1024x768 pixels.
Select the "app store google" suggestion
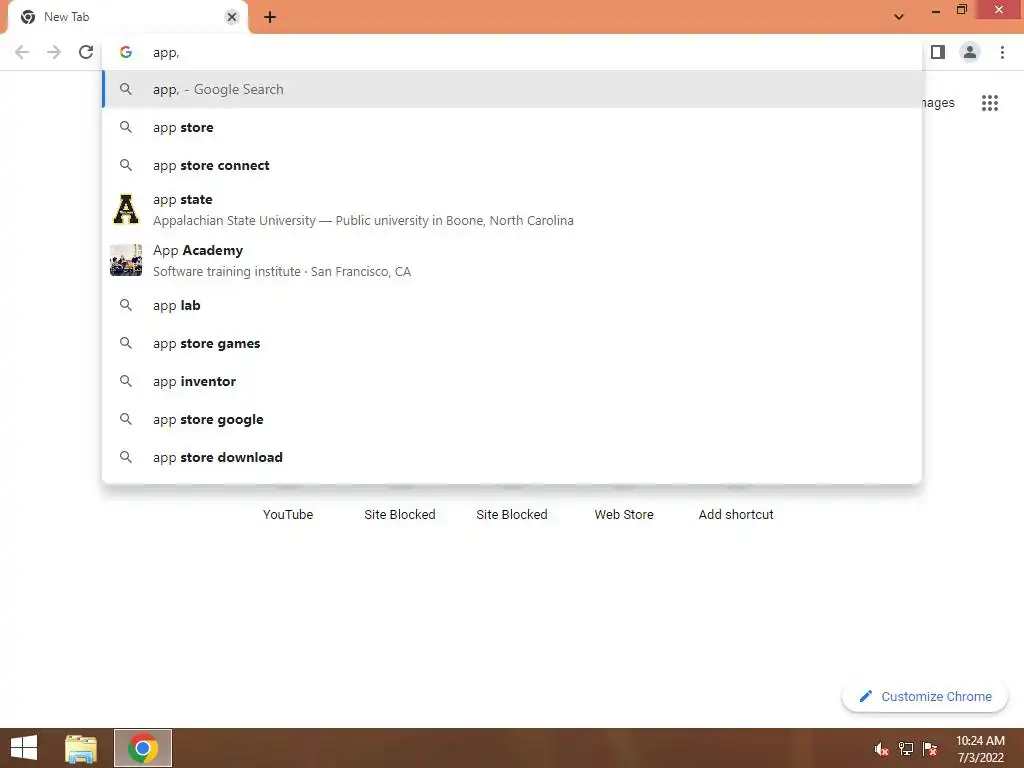pos(512,419)
